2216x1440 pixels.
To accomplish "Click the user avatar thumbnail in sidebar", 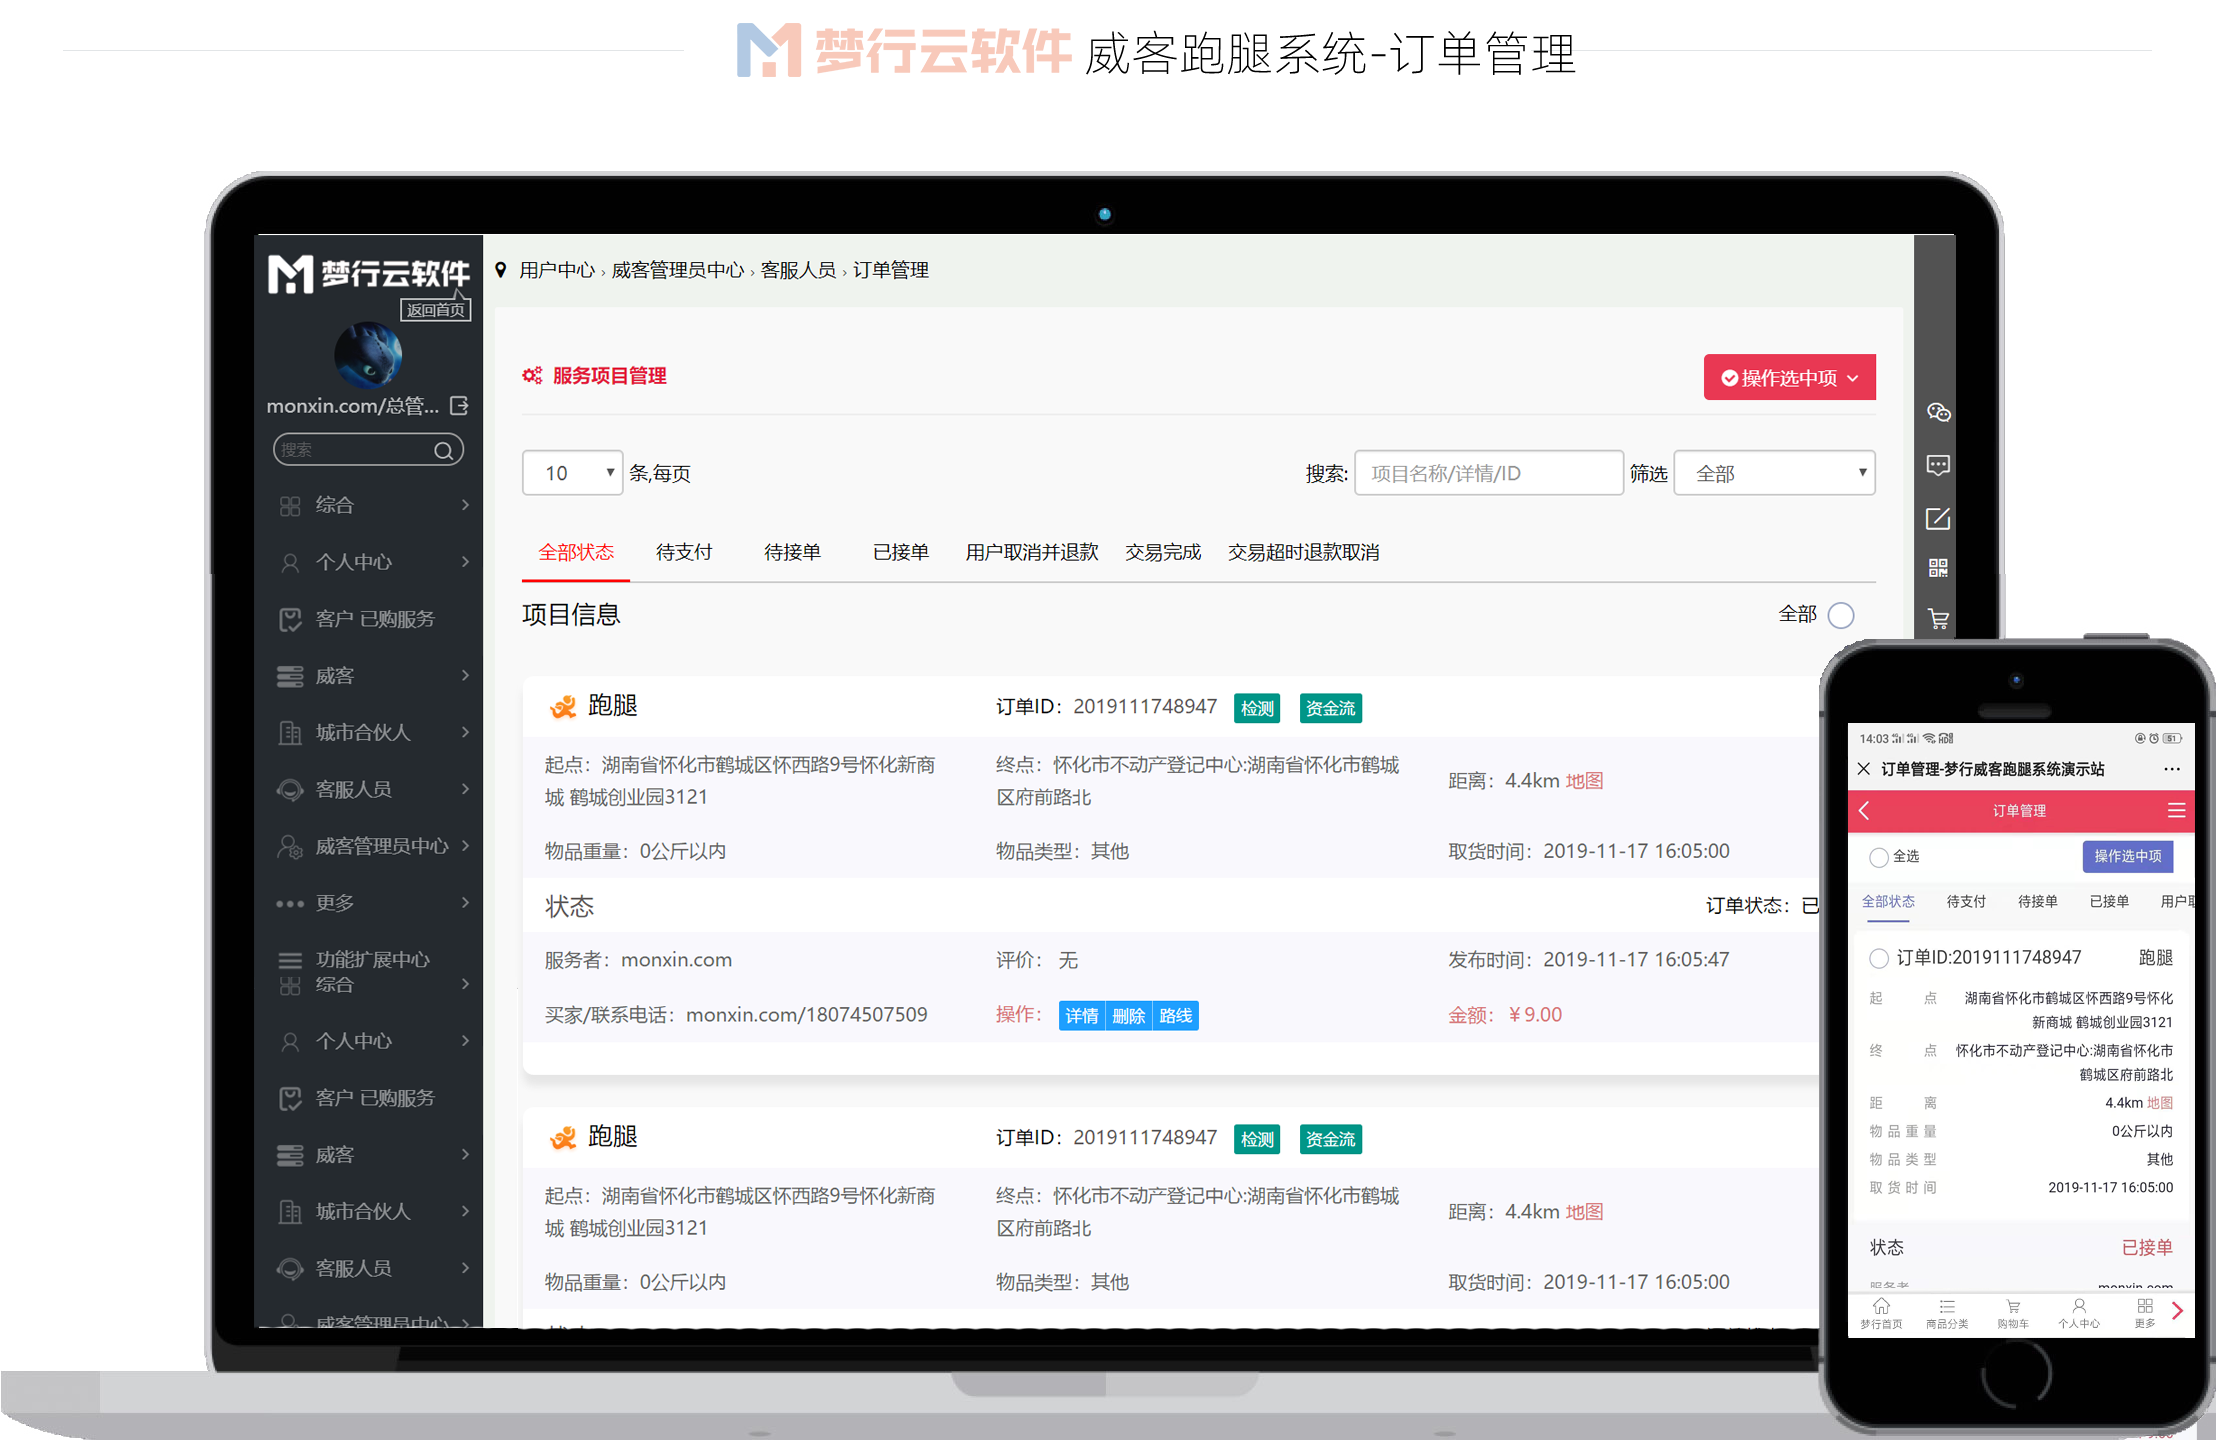I will pos(368,355).
